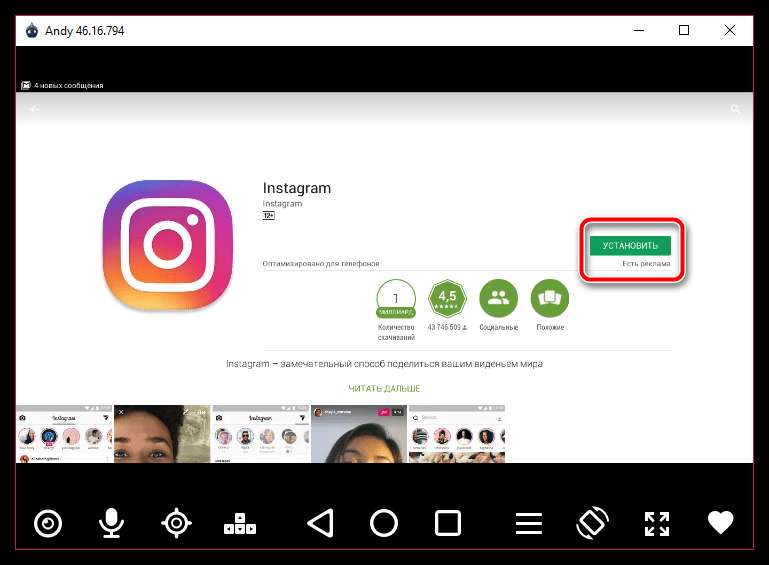The image size is (769, 565).
Task: Click the microphone icon in bottom bar
Action: pos(111,523)
